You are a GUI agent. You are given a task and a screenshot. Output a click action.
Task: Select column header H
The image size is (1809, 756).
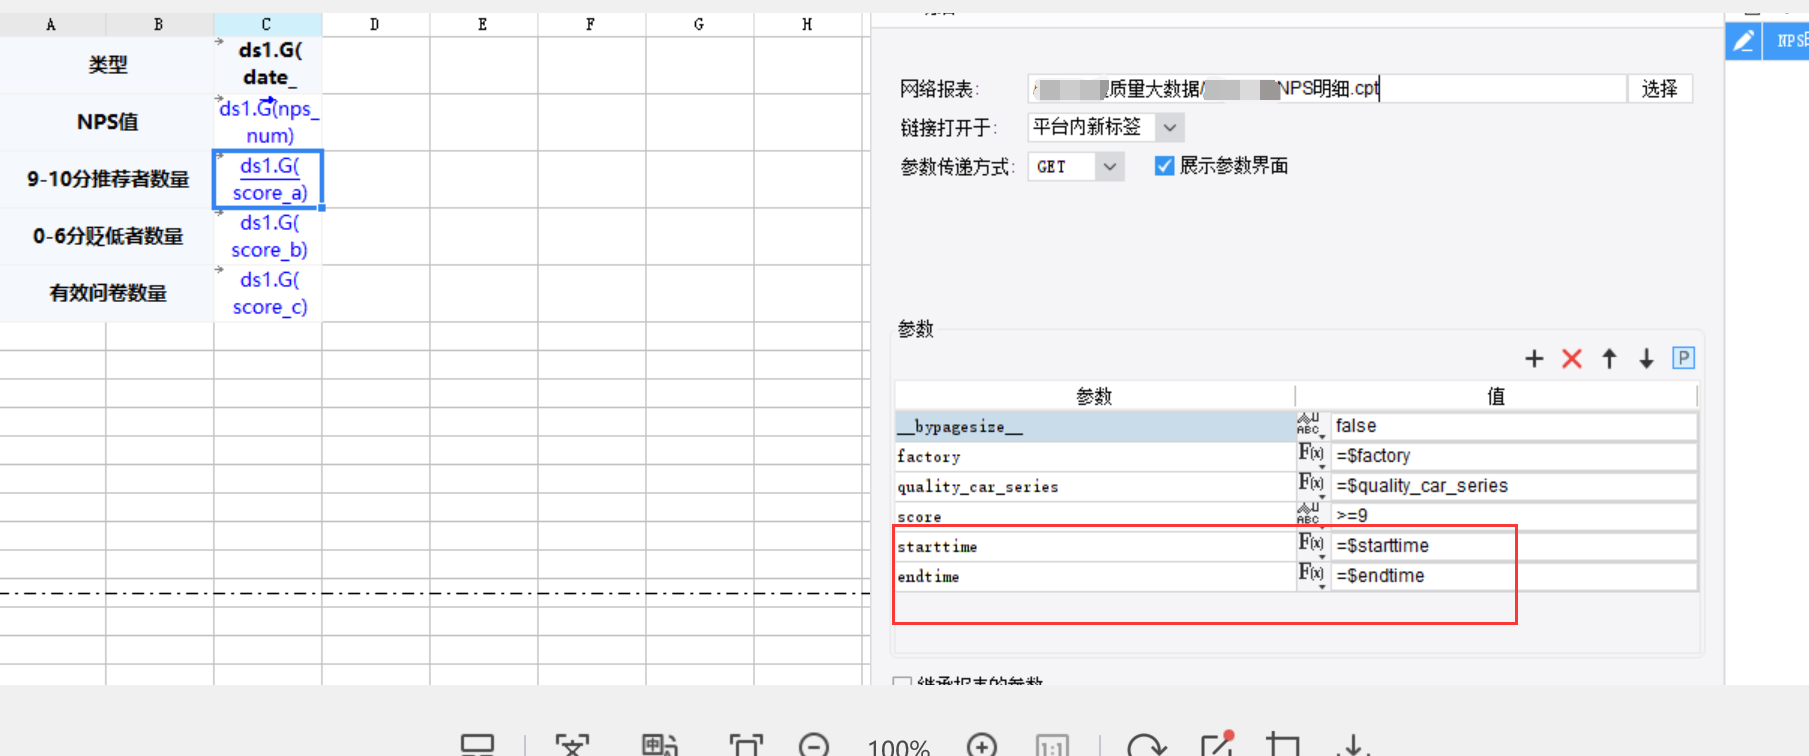point(807,24)
